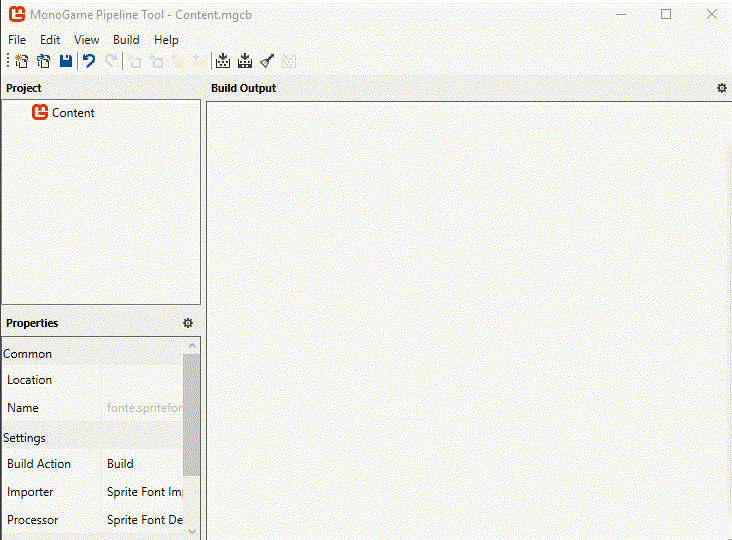Open the Processor value dropdown
The image size is (732, 540).
tap(142, 520)
